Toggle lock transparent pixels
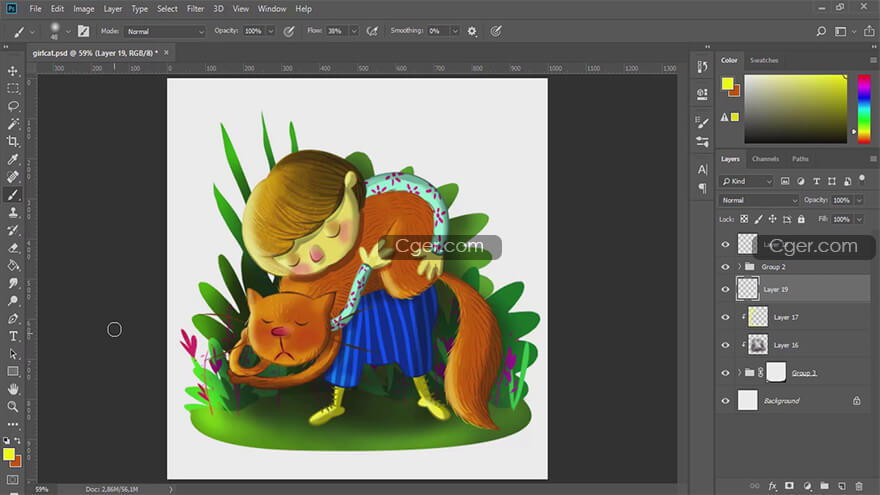 pos(744,219)
